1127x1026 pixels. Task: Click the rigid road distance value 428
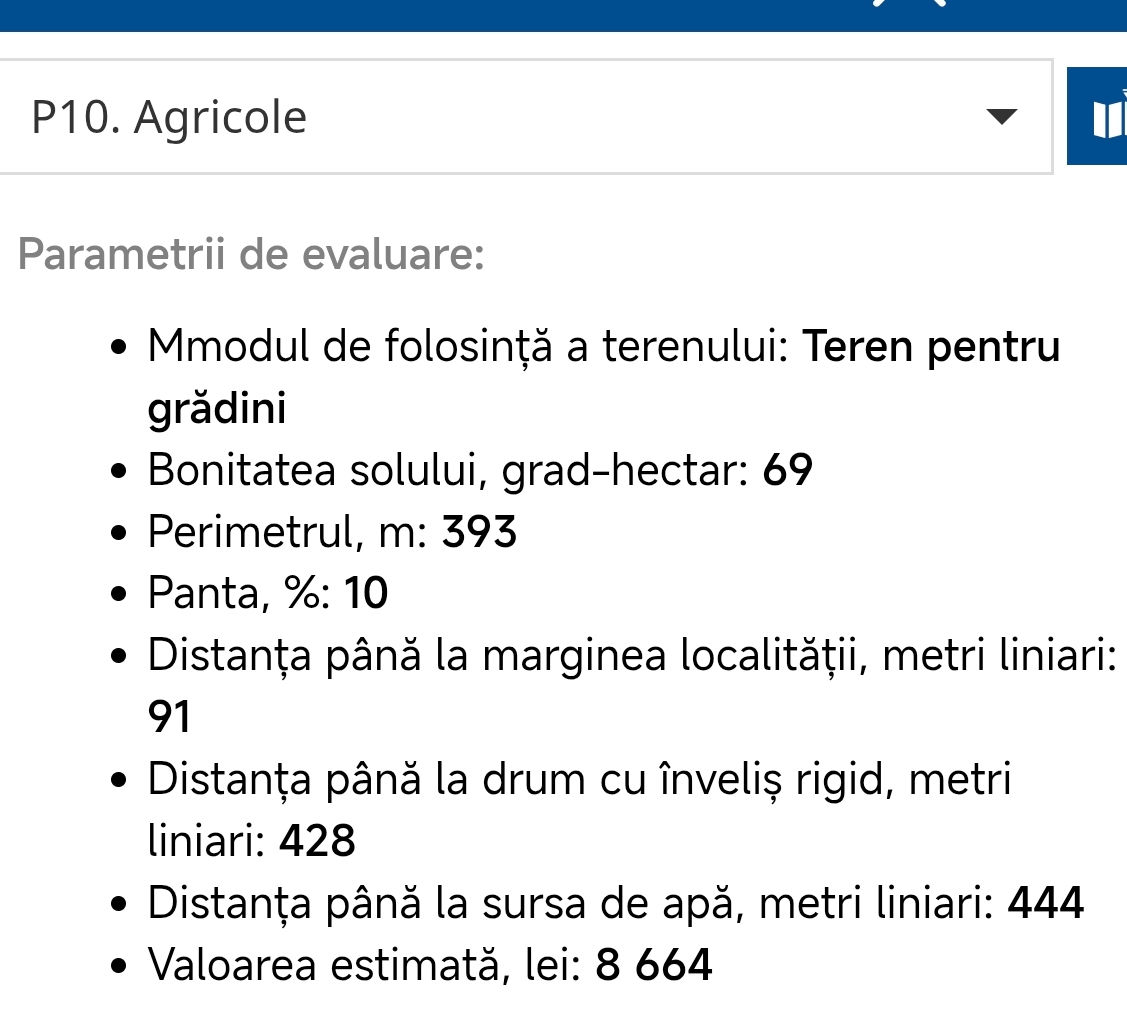[317, 841]
